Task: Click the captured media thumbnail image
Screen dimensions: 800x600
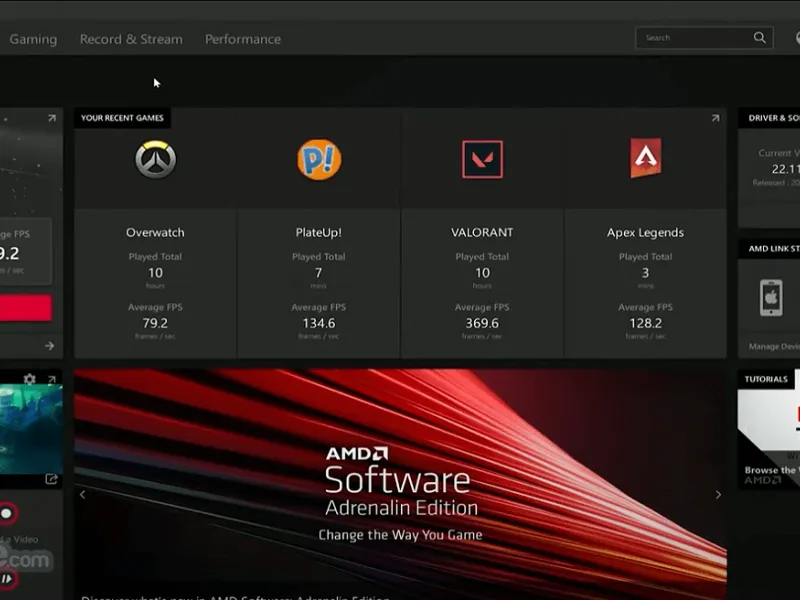Action: point(31,430)
